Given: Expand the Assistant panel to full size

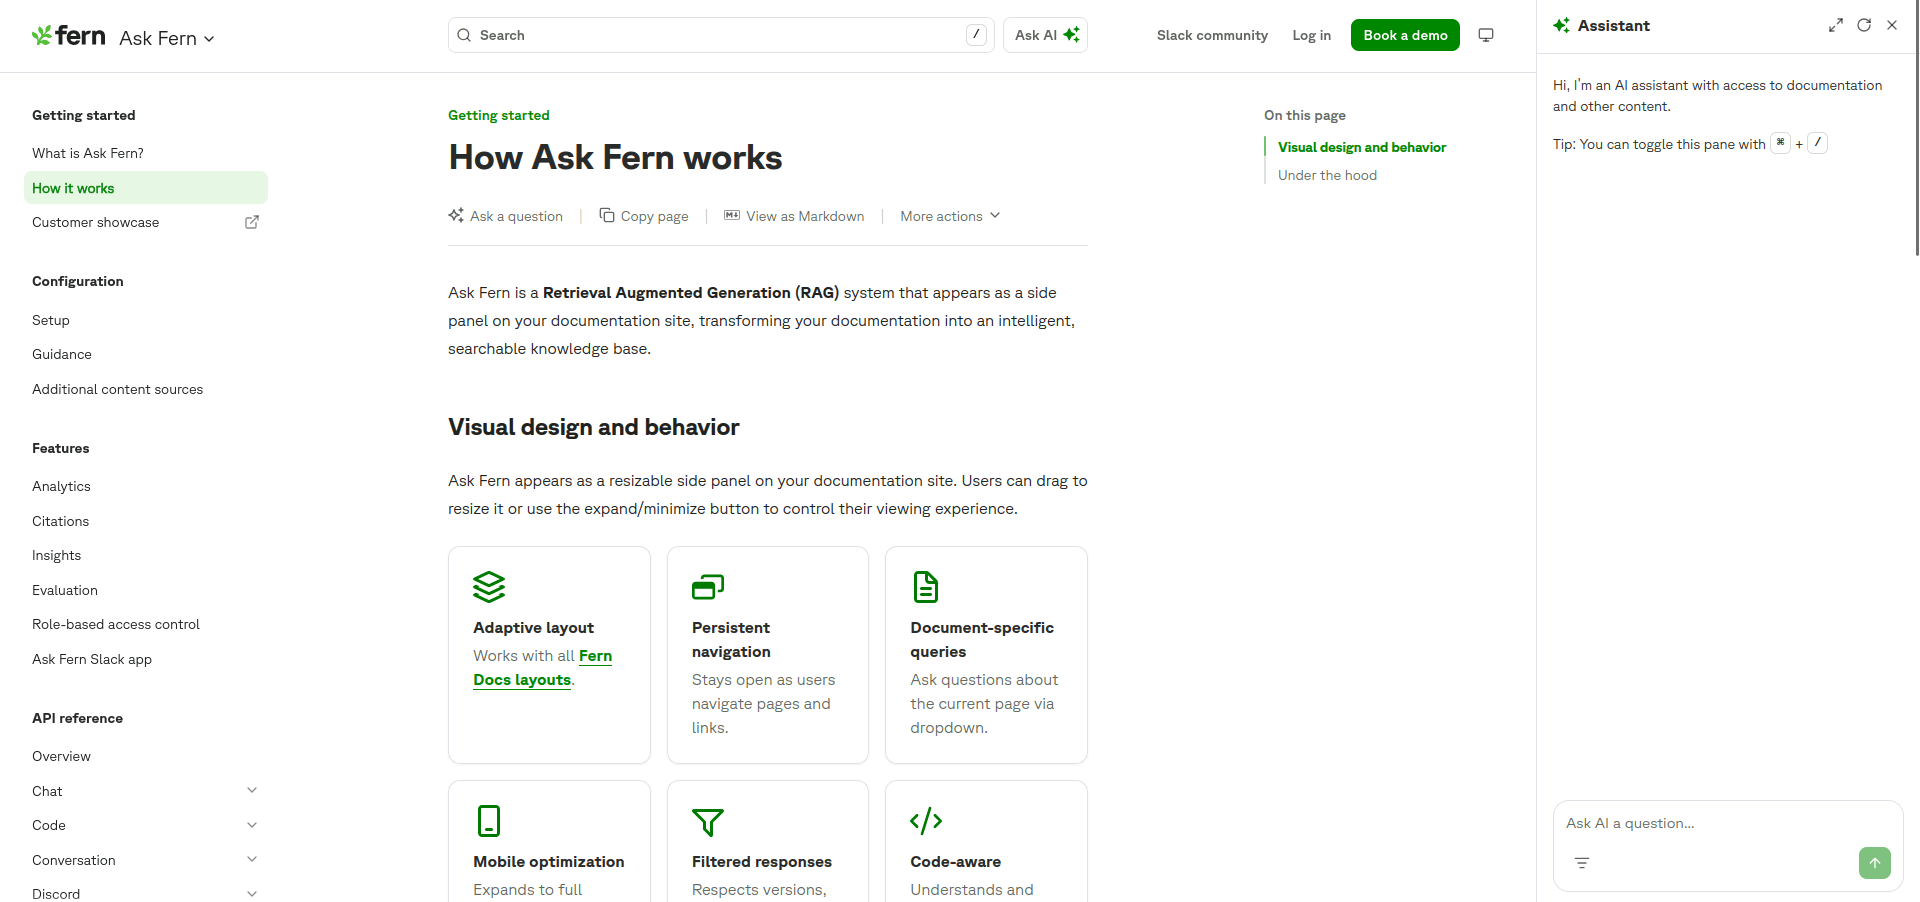Looking at the screenshot, I should click(x=1836, y=25).
